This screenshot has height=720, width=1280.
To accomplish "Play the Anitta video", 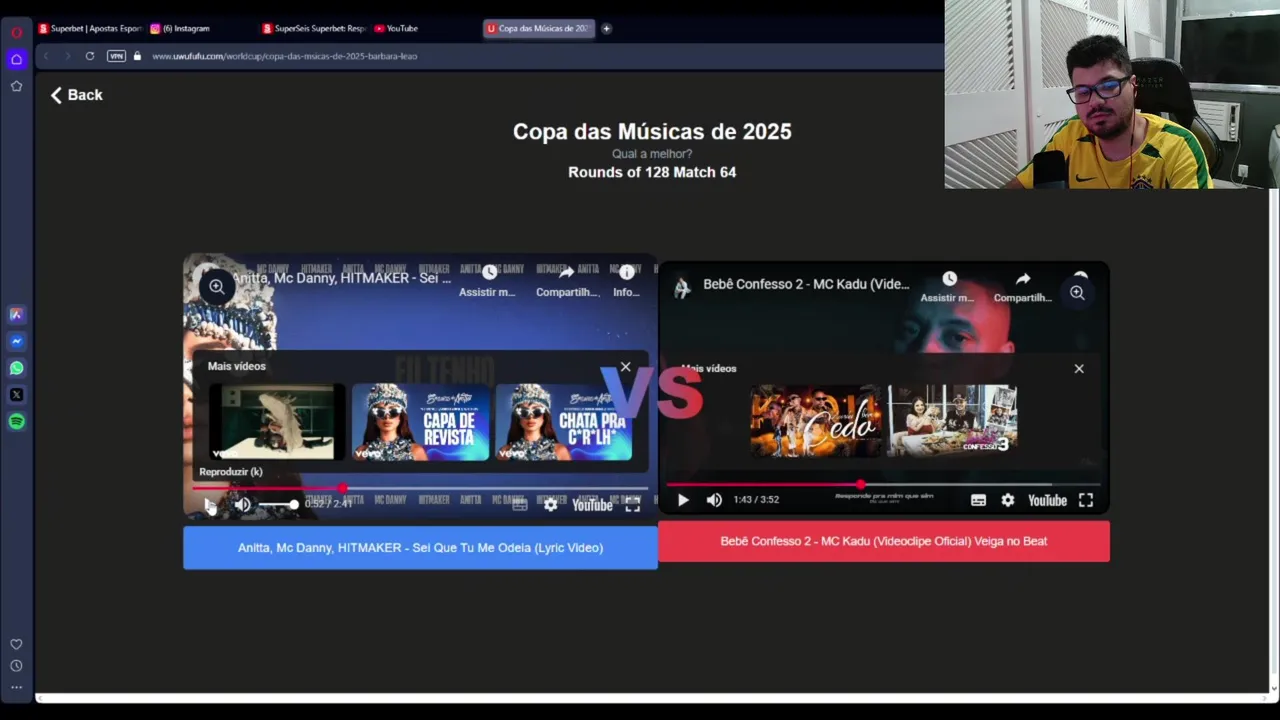I will pyautogui.click(x=209, y=504).
